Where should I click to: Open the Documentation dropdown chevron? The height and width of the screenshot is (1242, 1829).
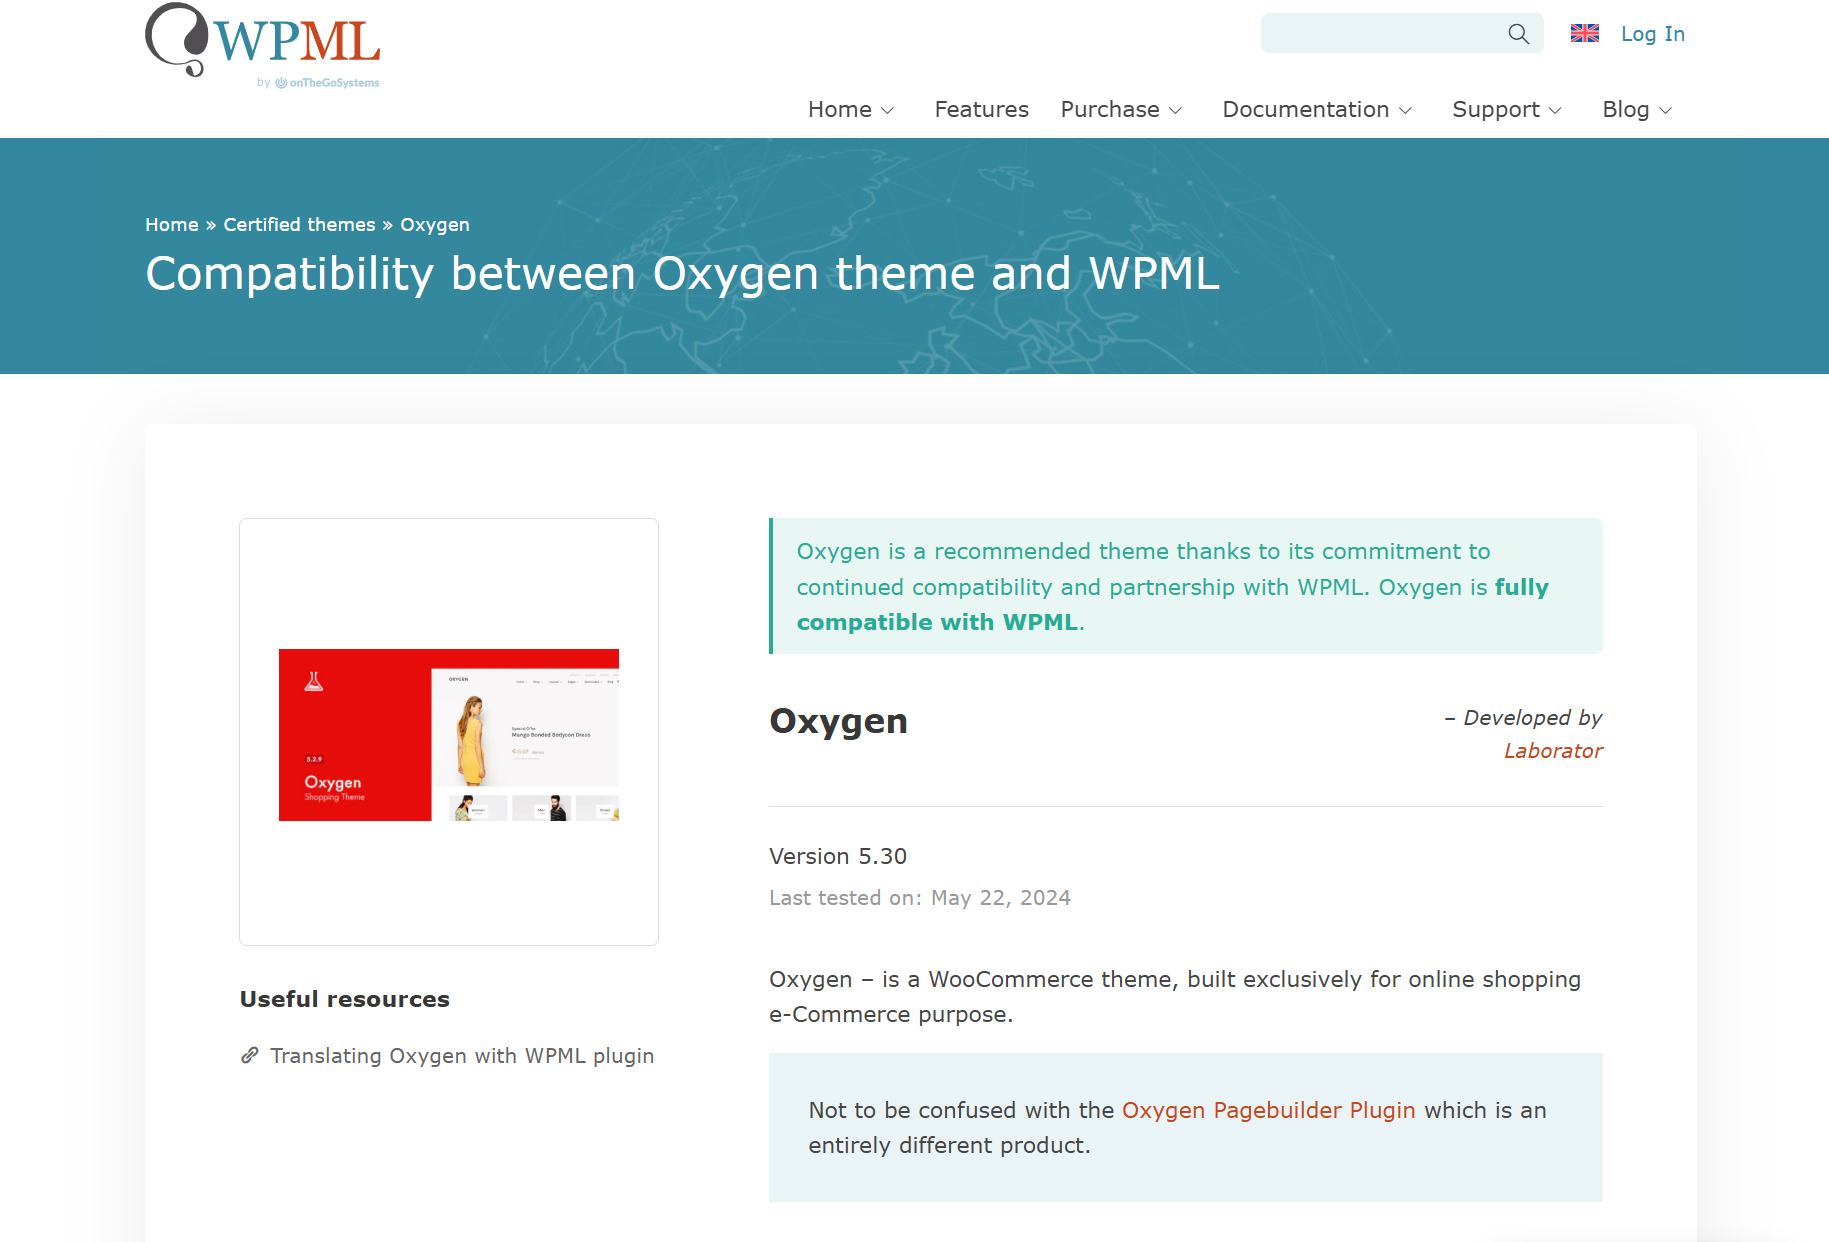[1405, 111]
